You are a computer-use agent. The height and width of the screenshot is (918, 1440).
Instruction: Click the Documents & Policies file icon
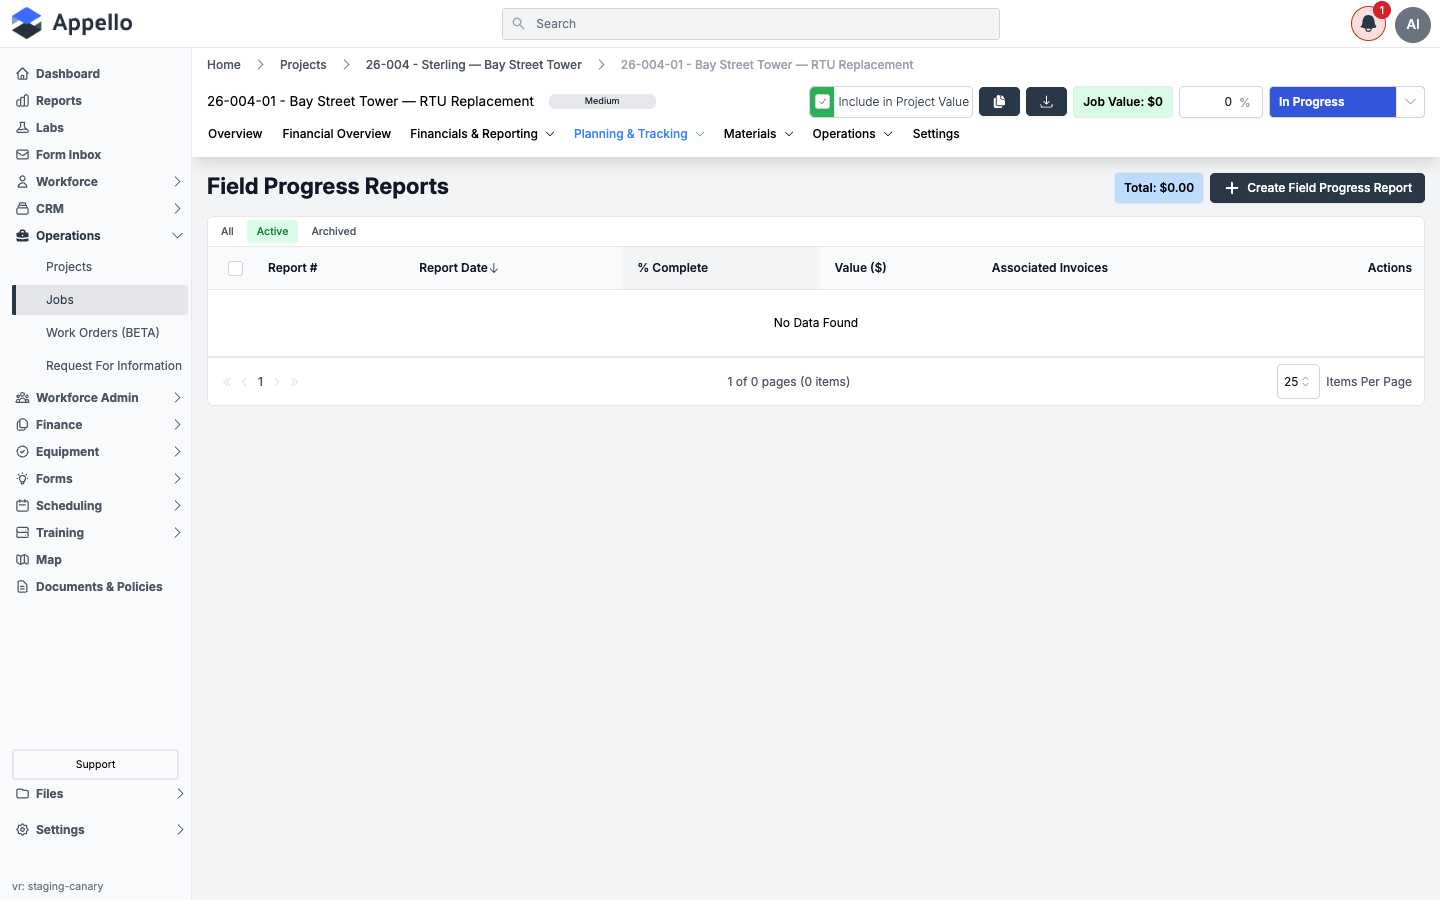pos(22,587)
